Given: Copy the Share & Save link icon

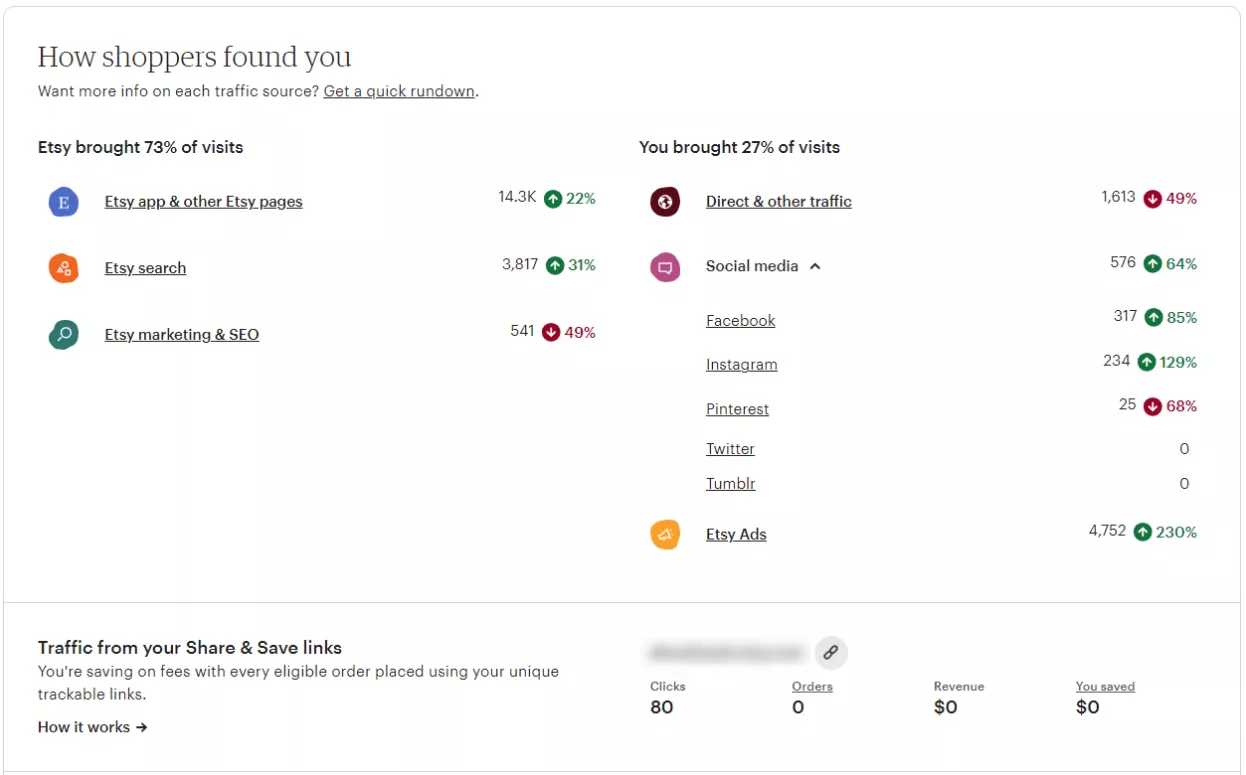Looking at the screenshot, I should click(x=831, y=653).
